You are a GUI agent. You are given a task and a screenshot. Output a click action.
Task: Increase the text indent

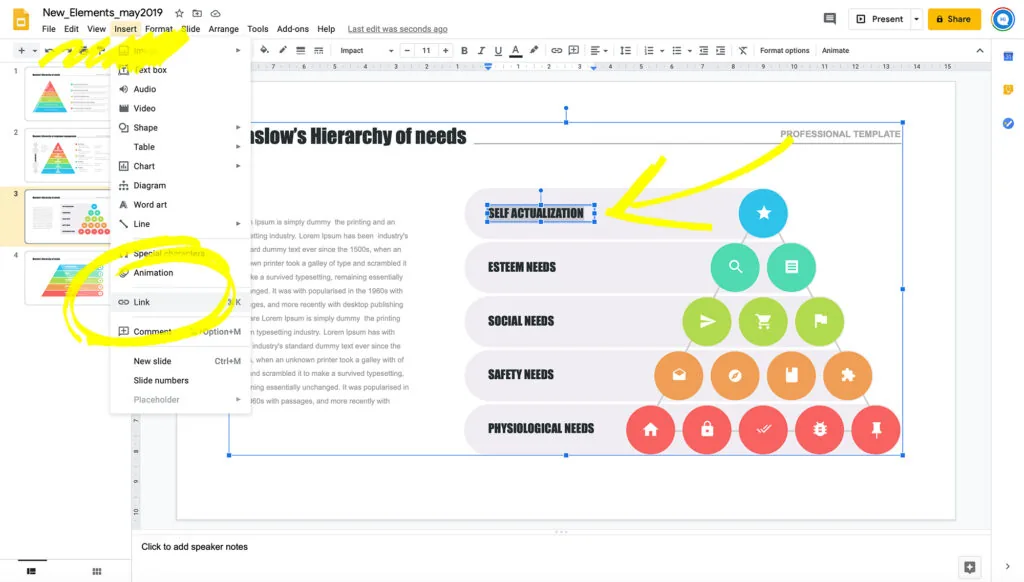pos(720,50)
